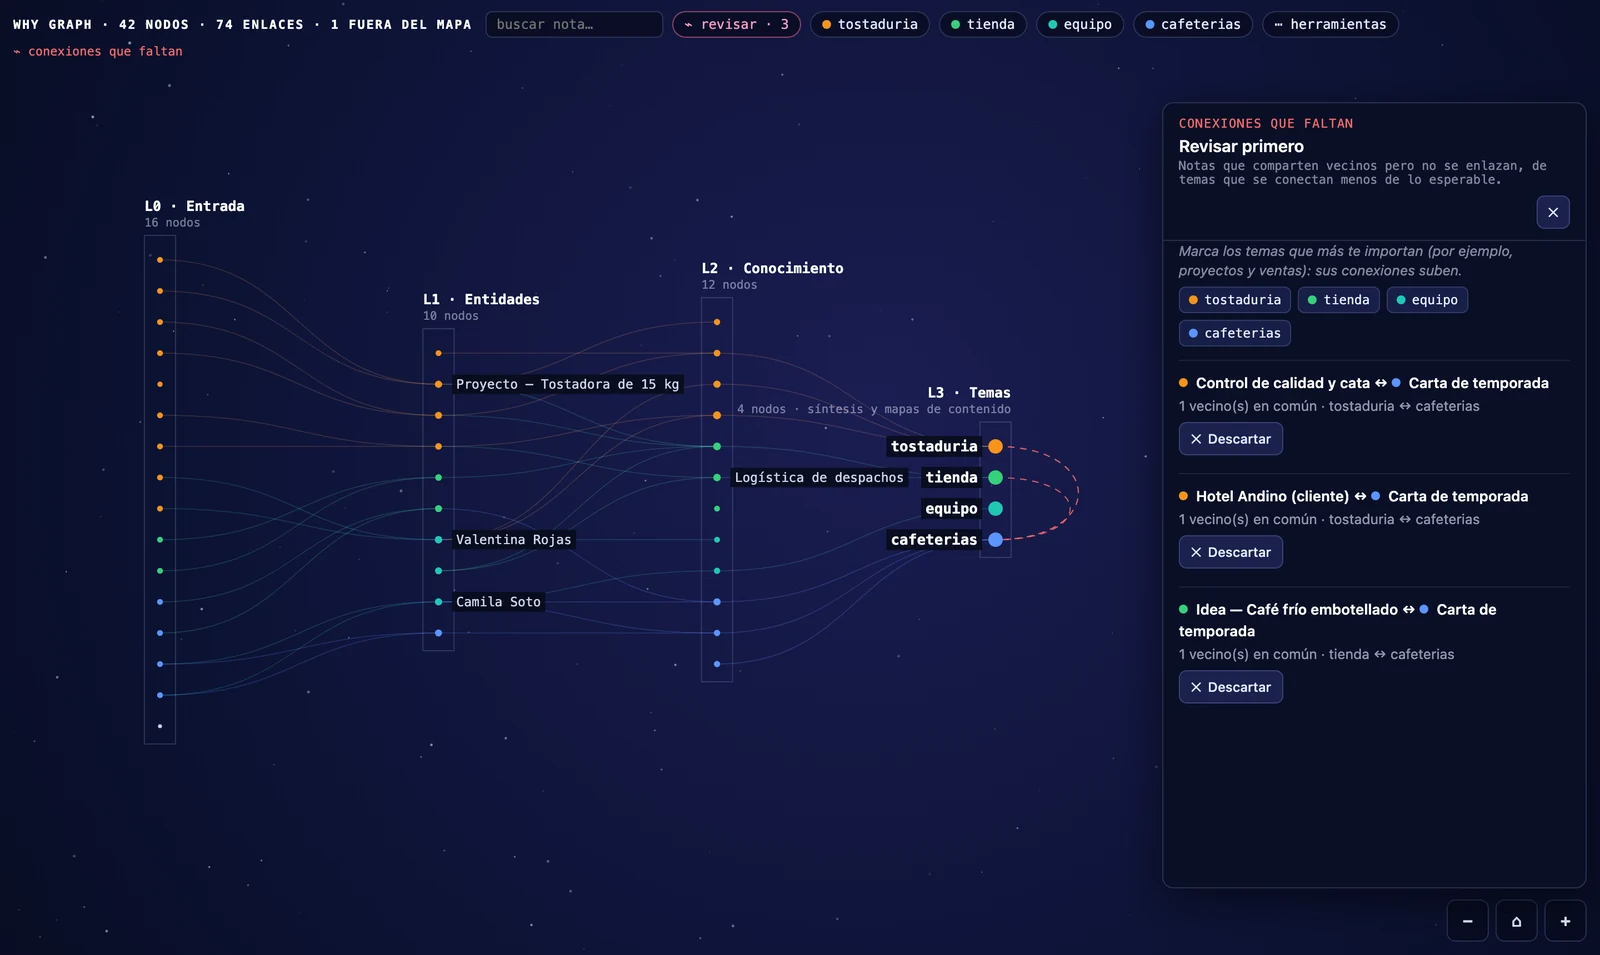Select the equipo teal theme node
Image resolution: width=1600 pixels, height=955 pixels.
[995, 509]
